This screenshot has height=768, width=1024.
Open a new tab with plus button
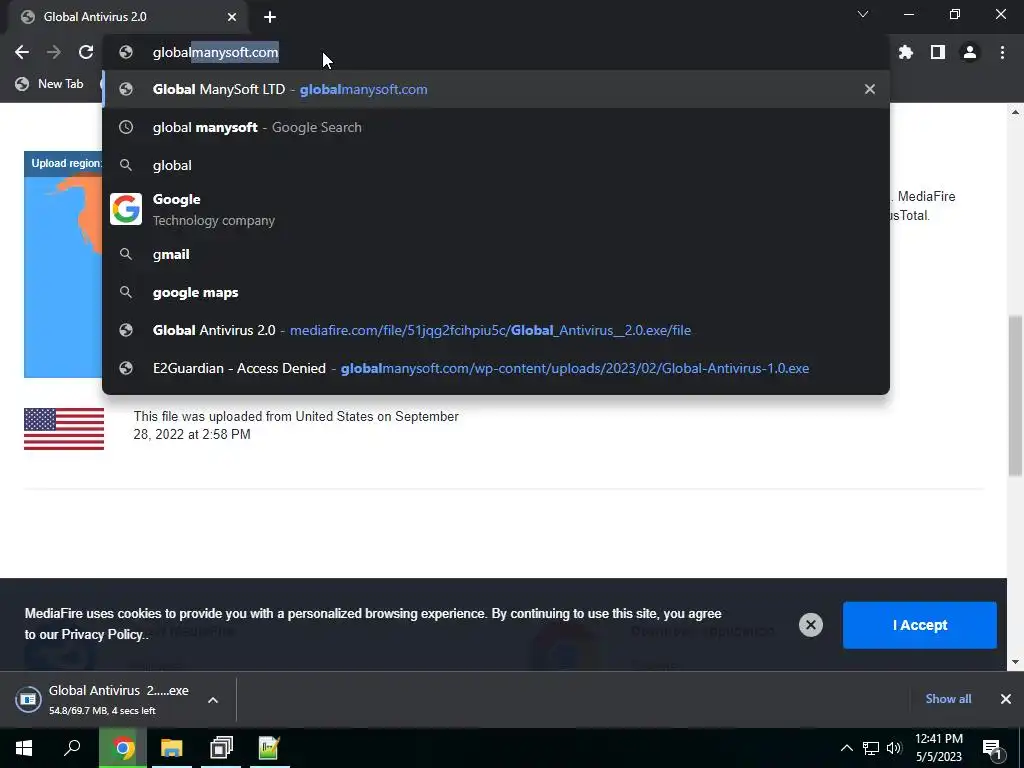coord(270,17)
